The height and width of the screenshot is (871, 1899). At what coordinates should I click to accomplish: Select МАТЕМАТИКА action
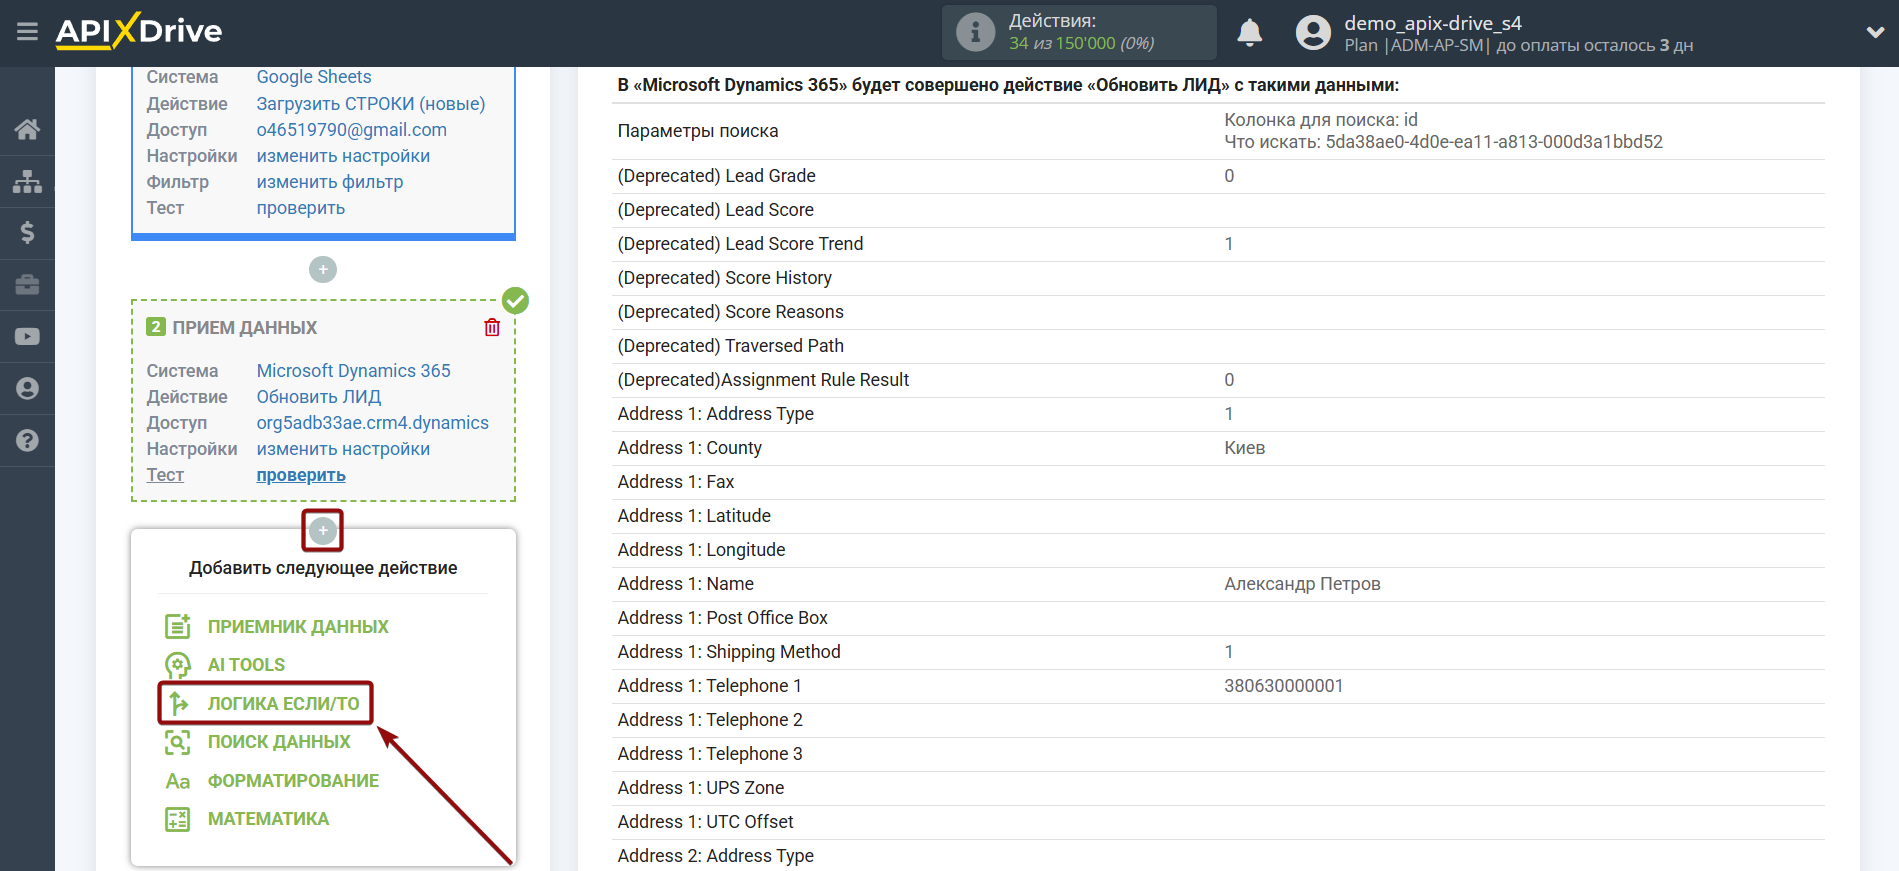tap(268, 819)
